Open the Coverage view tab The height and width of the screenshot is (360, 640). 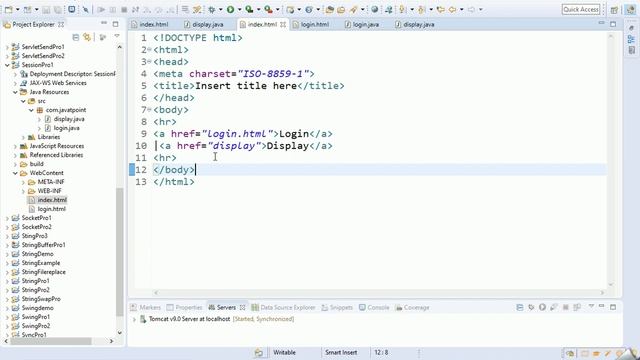412,307
